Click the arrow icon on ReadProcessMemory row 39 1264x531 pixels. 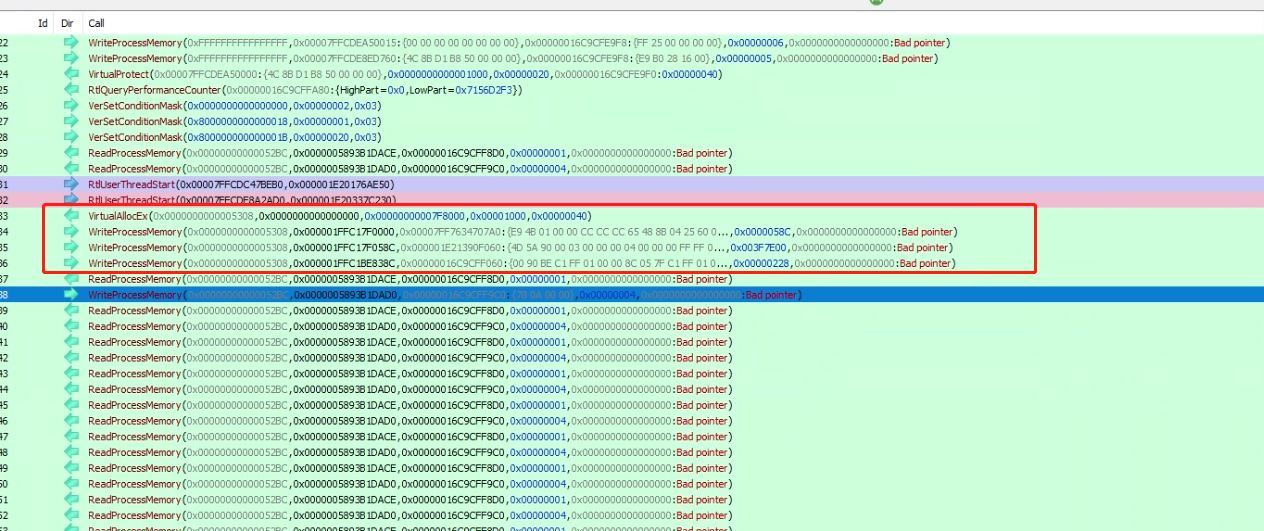point(71,310)
